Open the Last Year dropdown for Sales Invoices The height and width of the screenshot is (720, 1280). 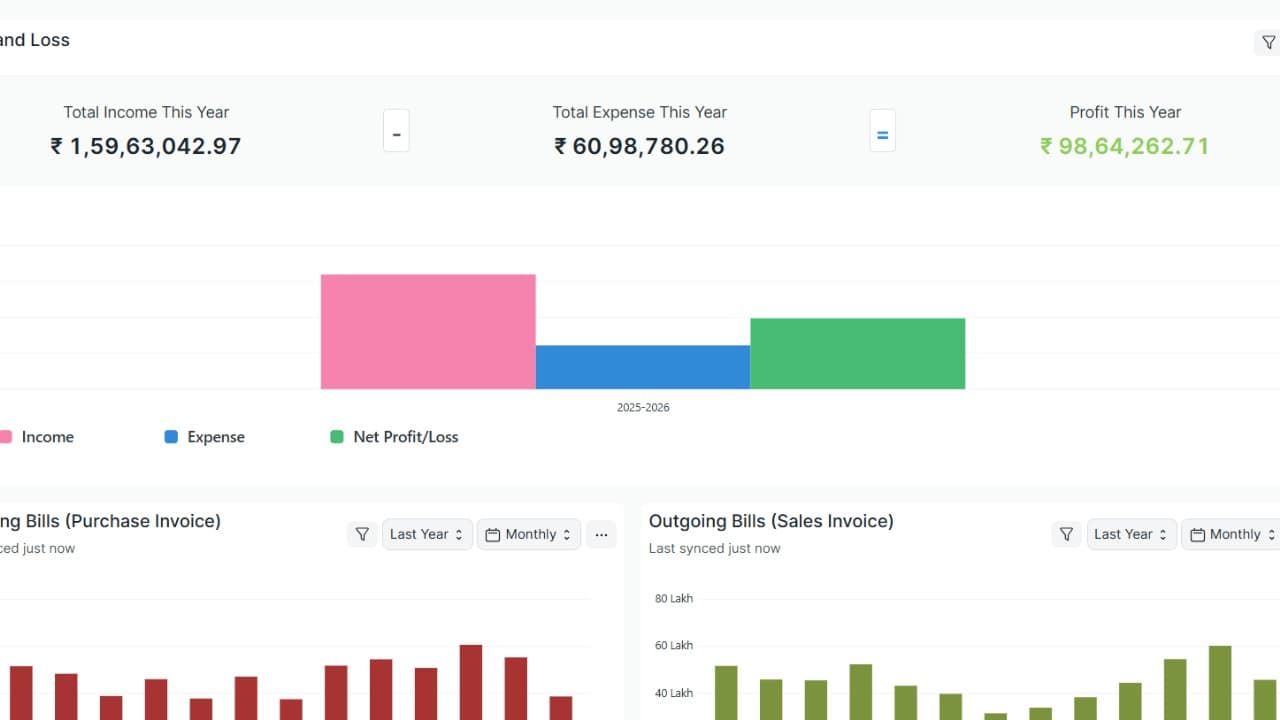[x=1131, y=534]
